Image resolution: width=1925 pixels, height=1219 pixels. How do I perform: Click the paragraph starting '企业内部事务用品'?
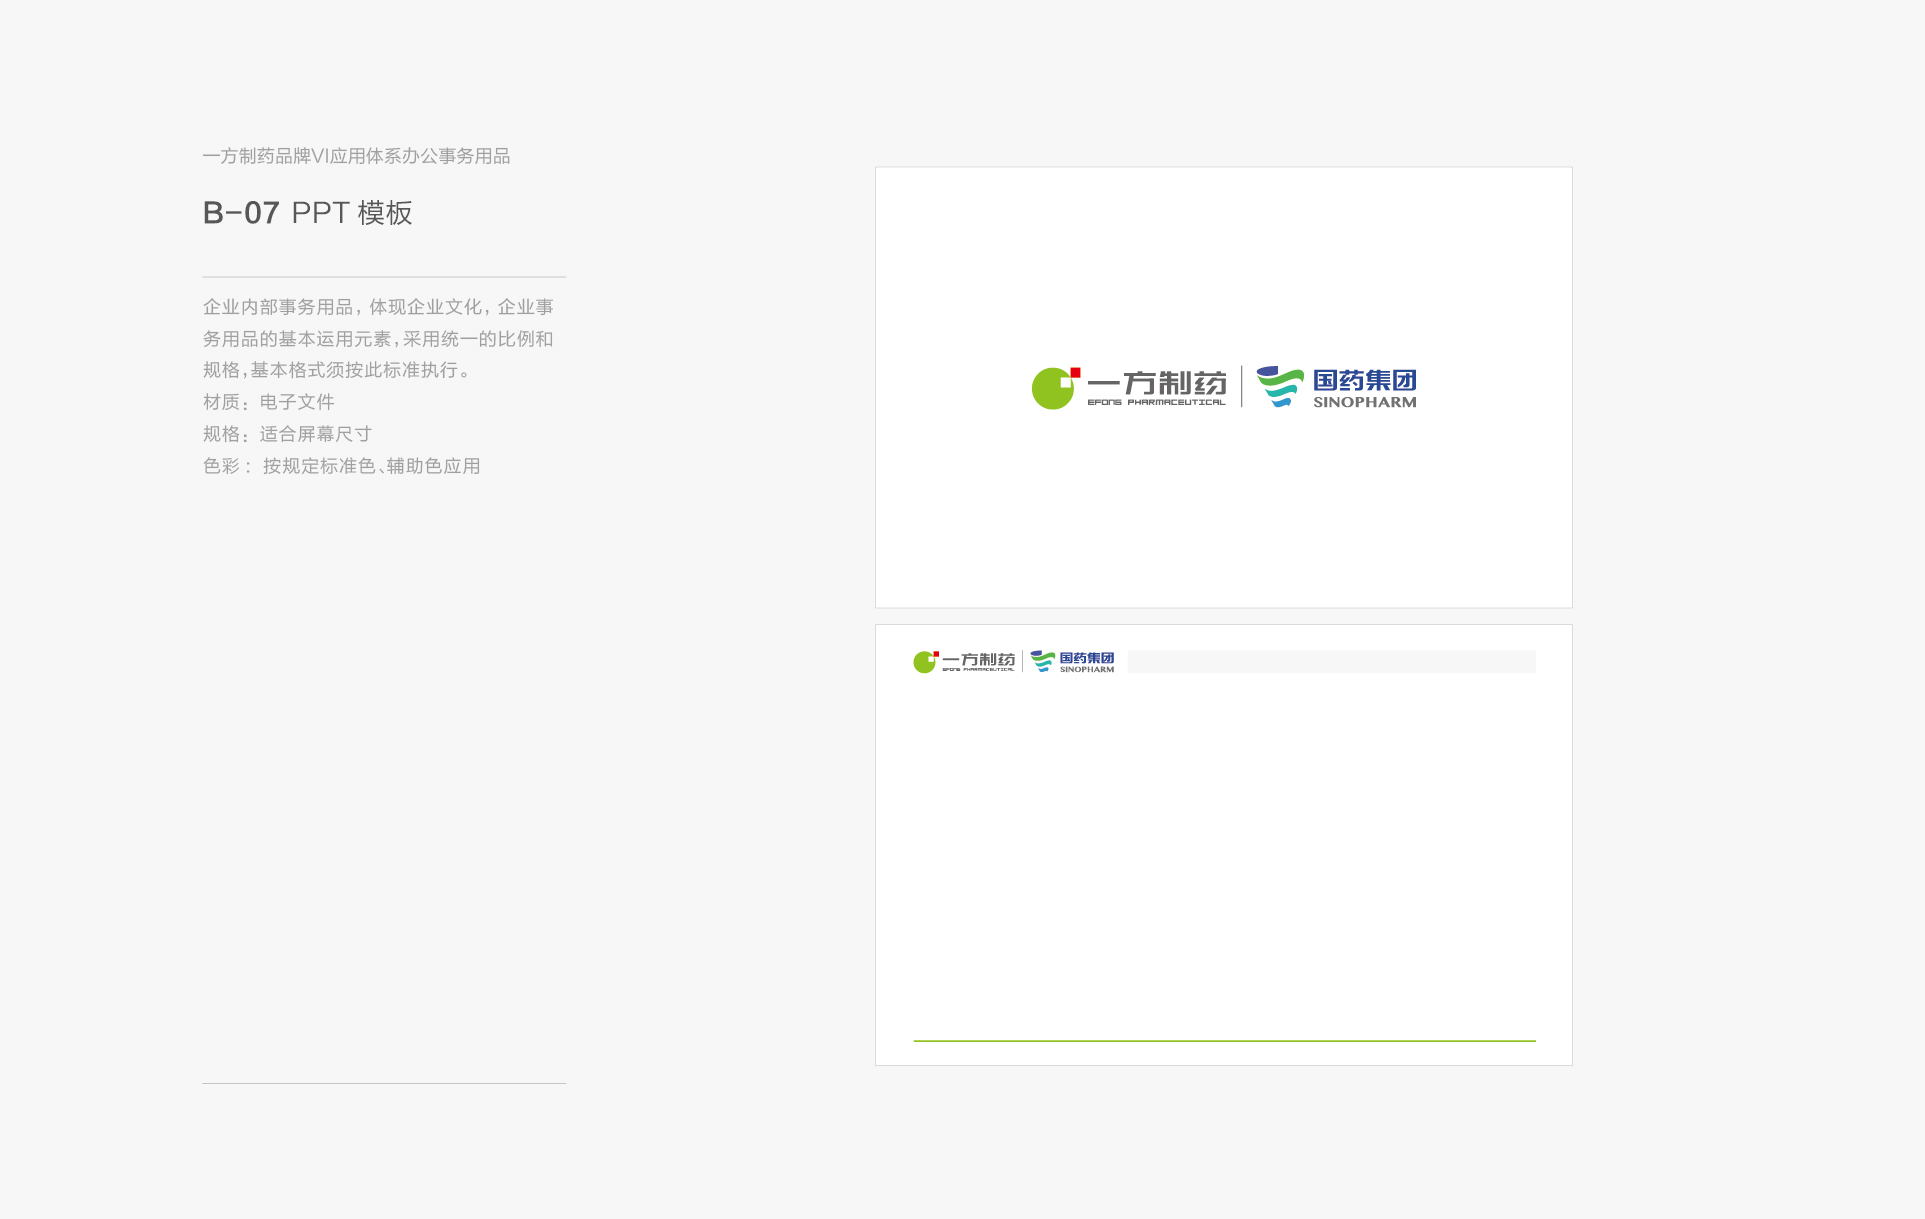coord(378,339)
